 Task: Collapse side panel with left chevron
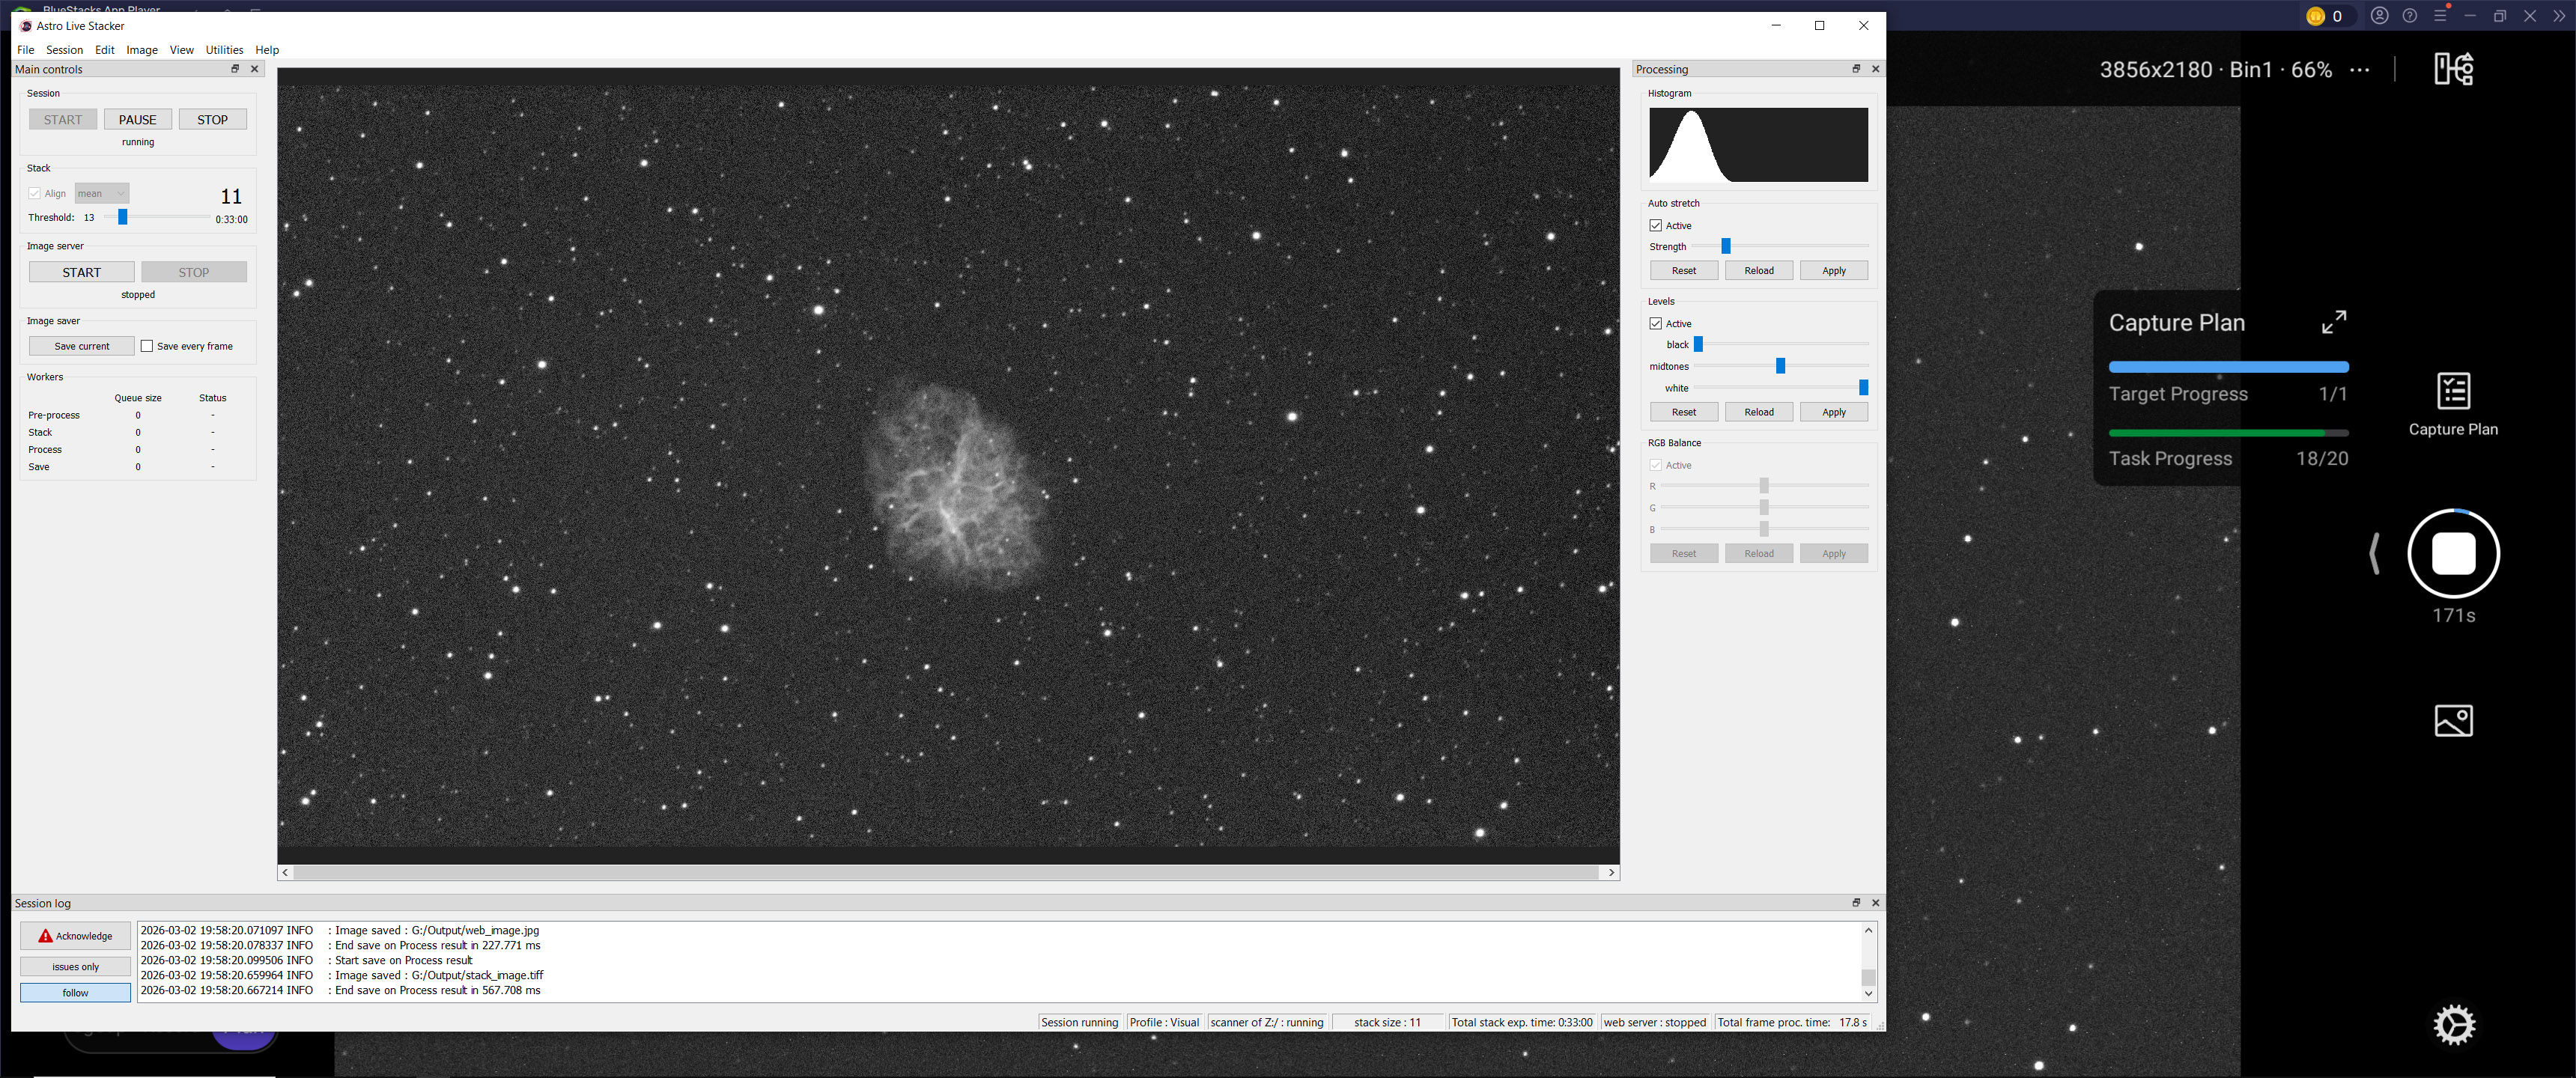coord(2374,553)
